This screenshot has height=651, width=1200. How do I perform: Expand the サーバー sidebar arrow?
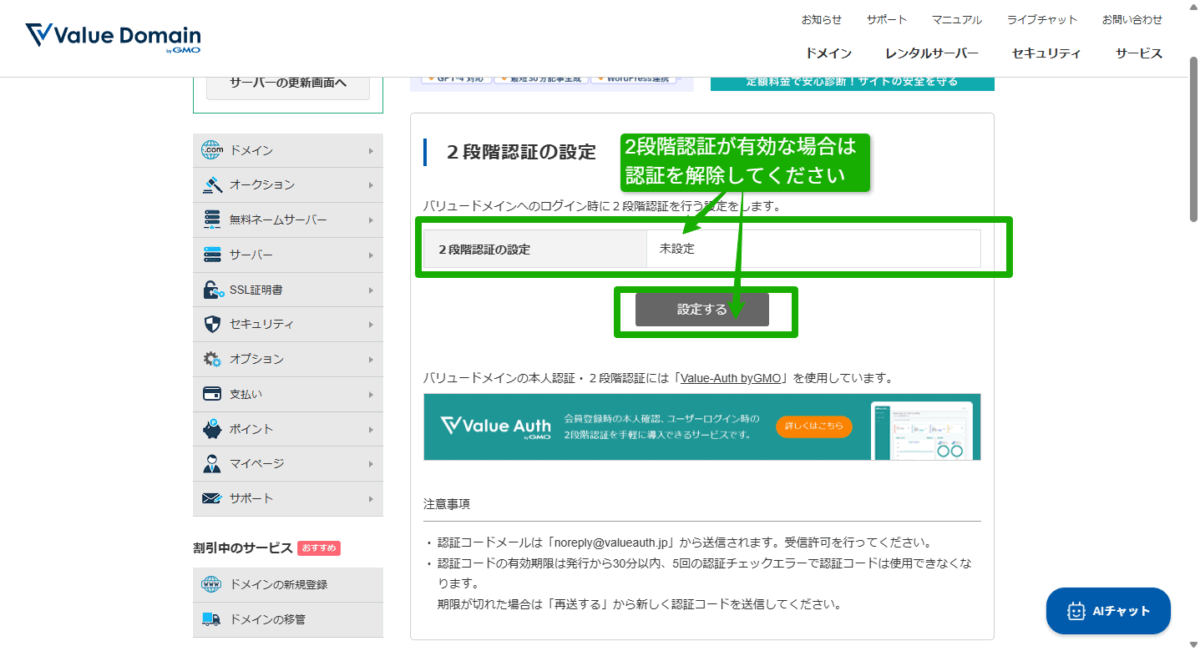pos(371,255)
